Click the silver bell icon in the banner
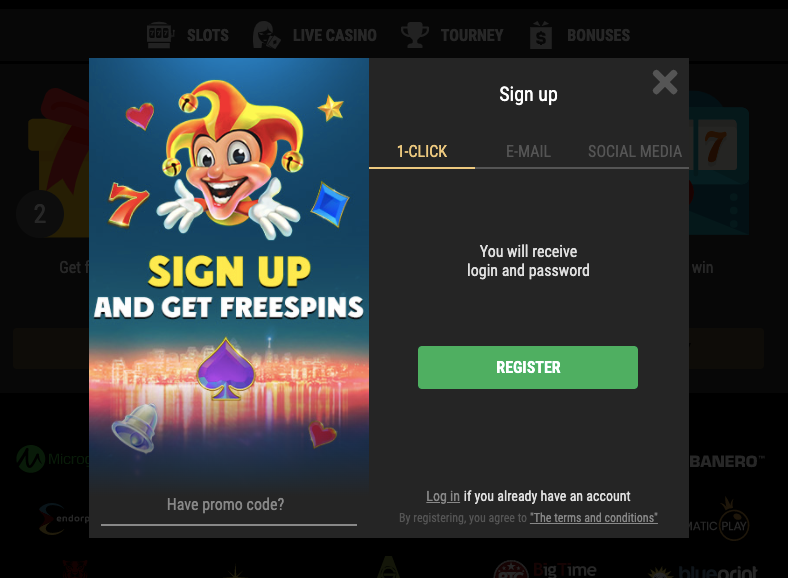Image resolution: width=788 pixels, height=578 pixels. pyautogui.click(x=136, y=428)
